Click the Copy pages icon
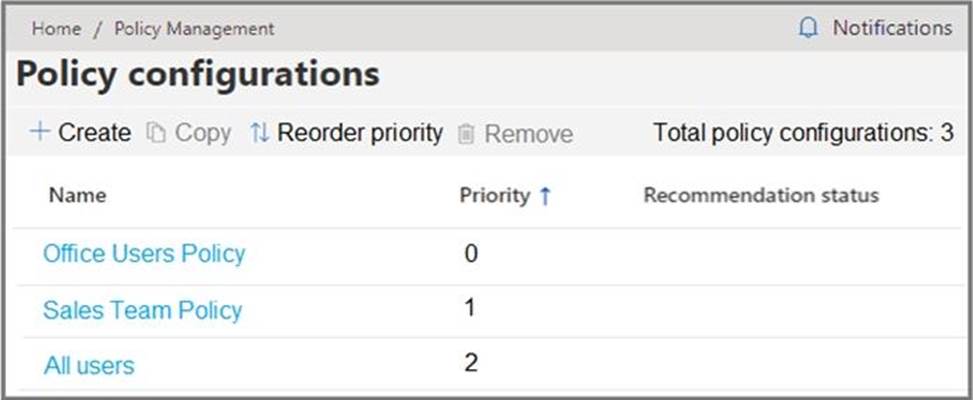973x400 pixels. (x=155, y=133)
